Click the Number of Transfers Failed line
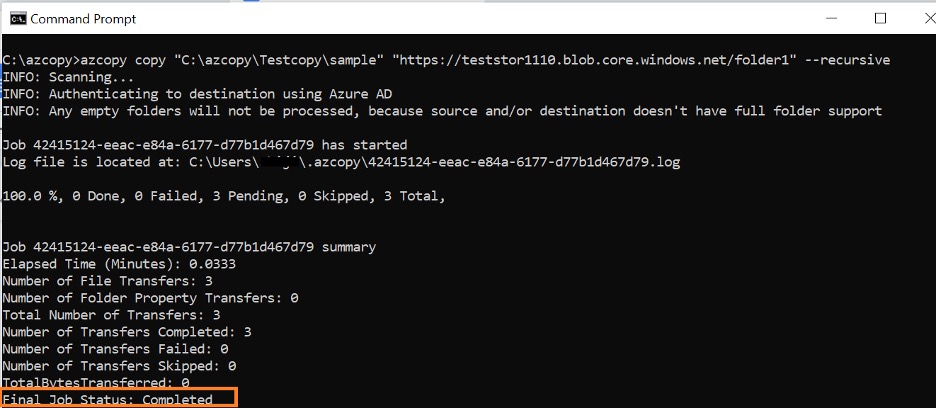This screenshot has height=408, width=936. [115, 349]
